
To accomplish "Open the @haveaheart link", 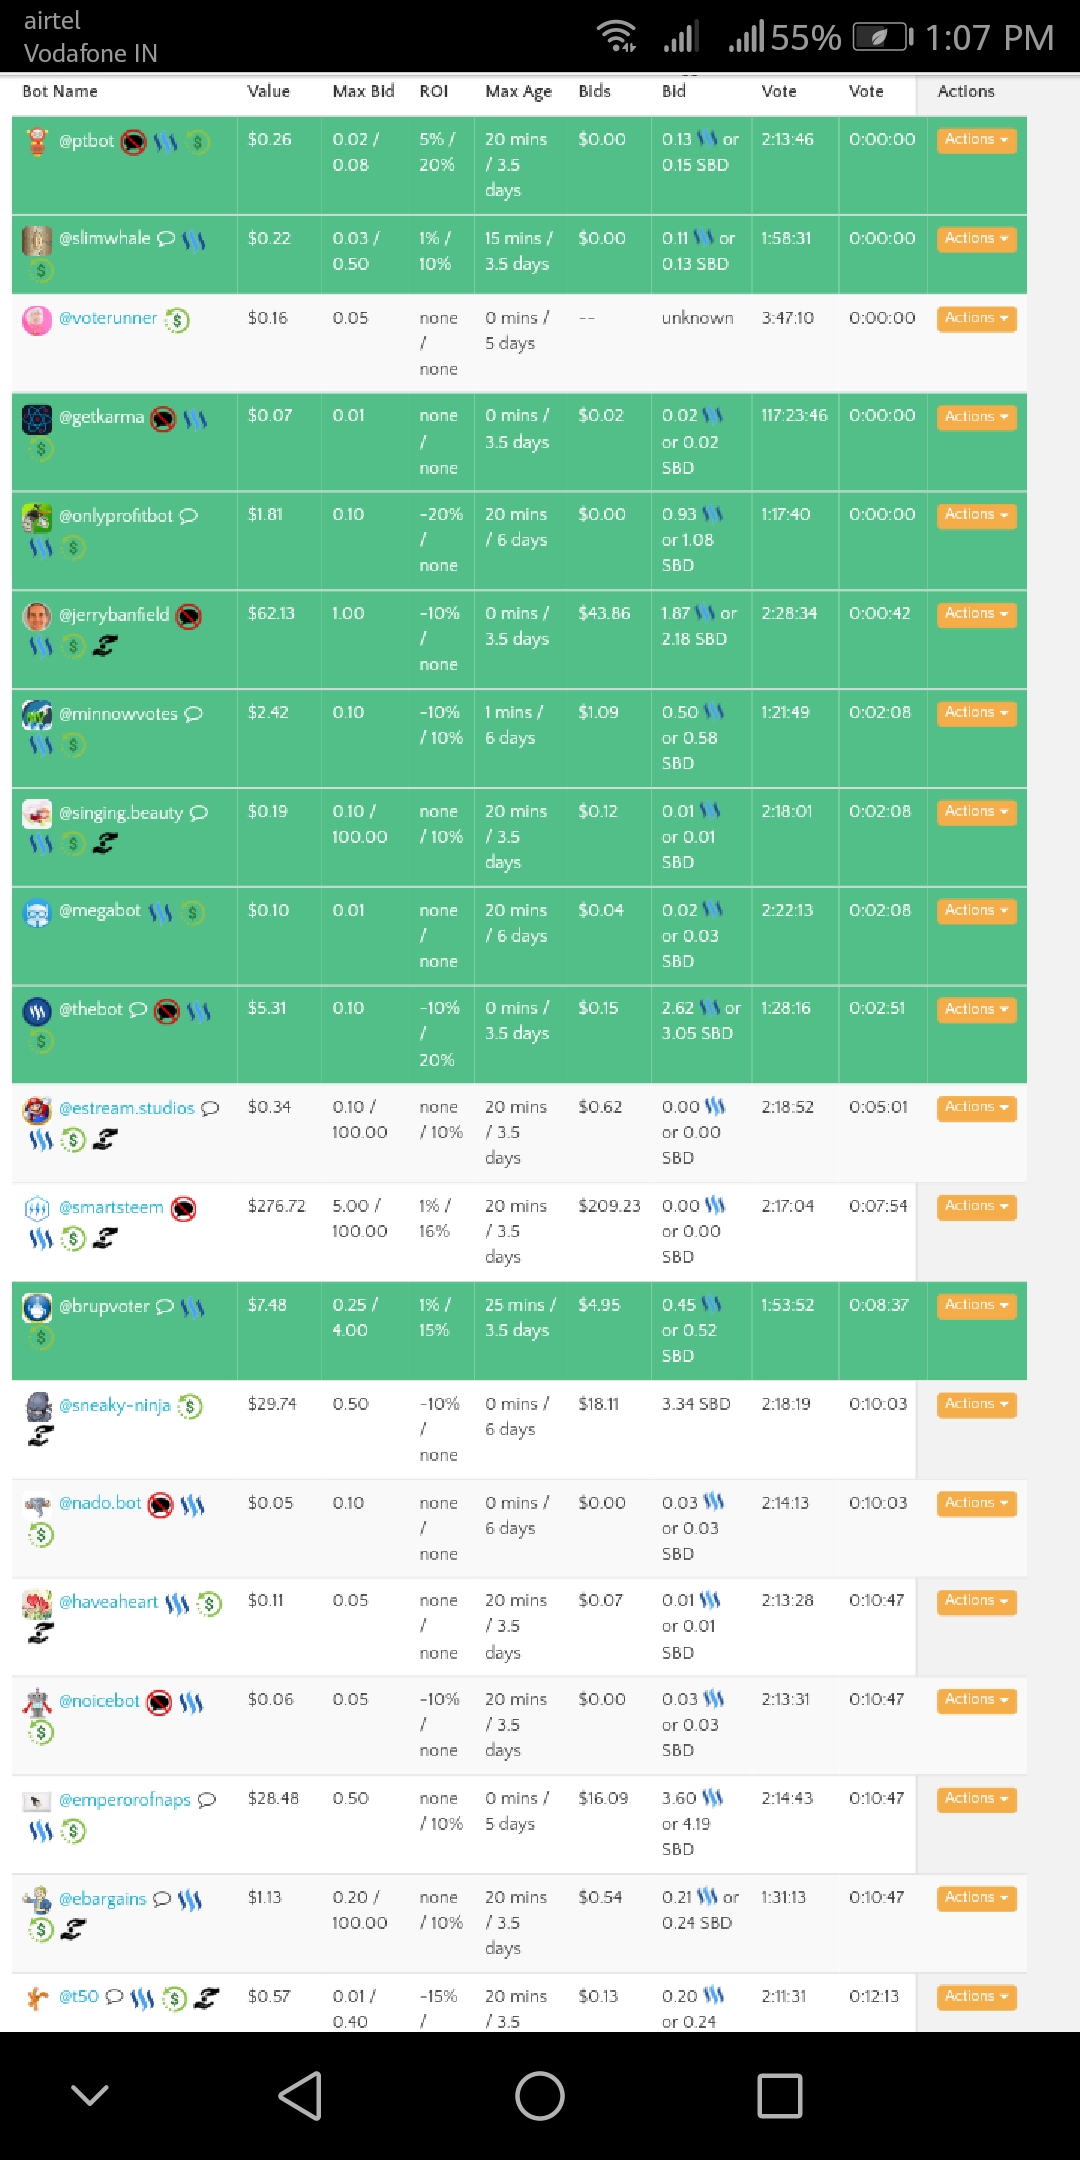I will [x=108, y=1602].
